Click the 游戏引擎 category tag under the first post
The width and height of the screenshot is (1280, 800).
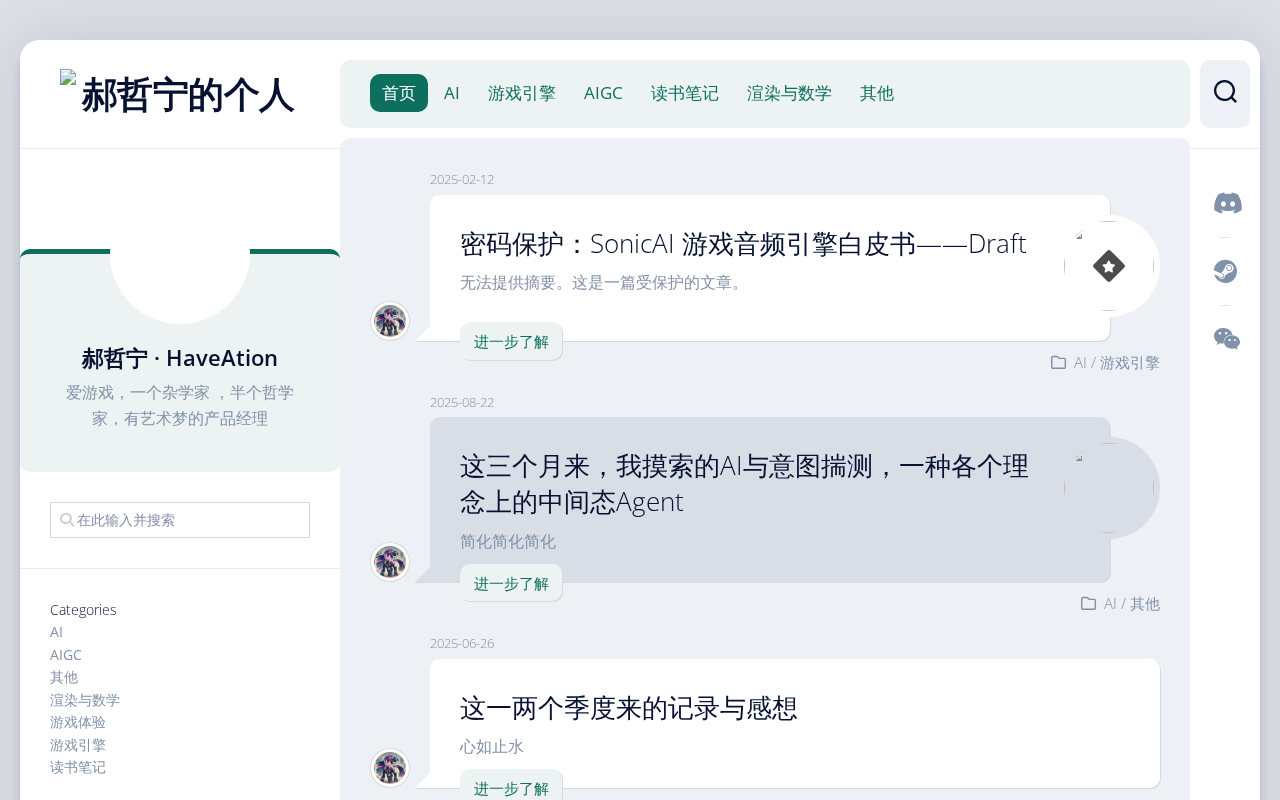[1130, 363]
